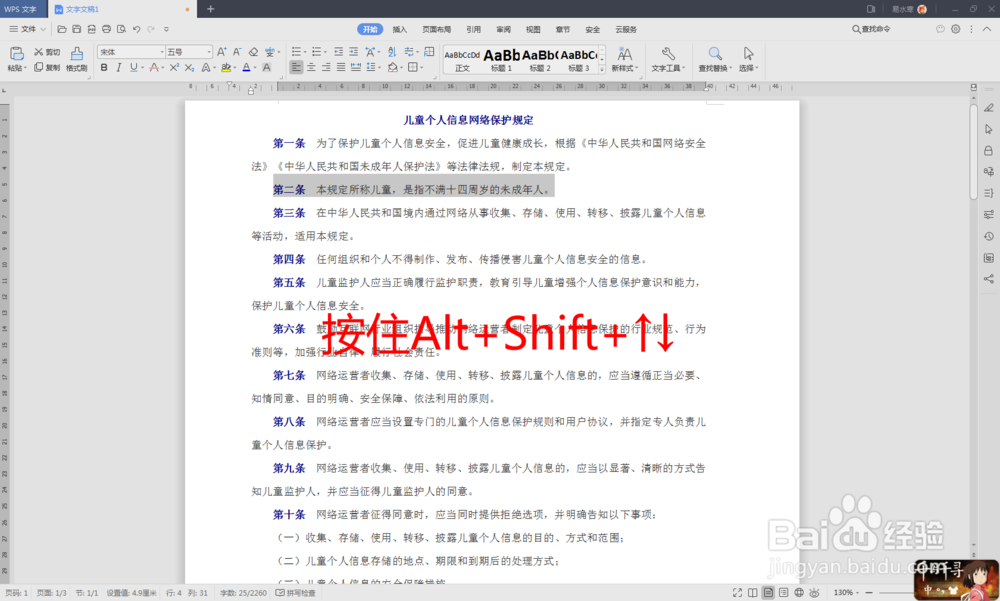Viewport: 1000px width, 601px height.
Task: Switch to the 插入 ribbon tab
Action: pyautogui.click(x=399, y=29)
